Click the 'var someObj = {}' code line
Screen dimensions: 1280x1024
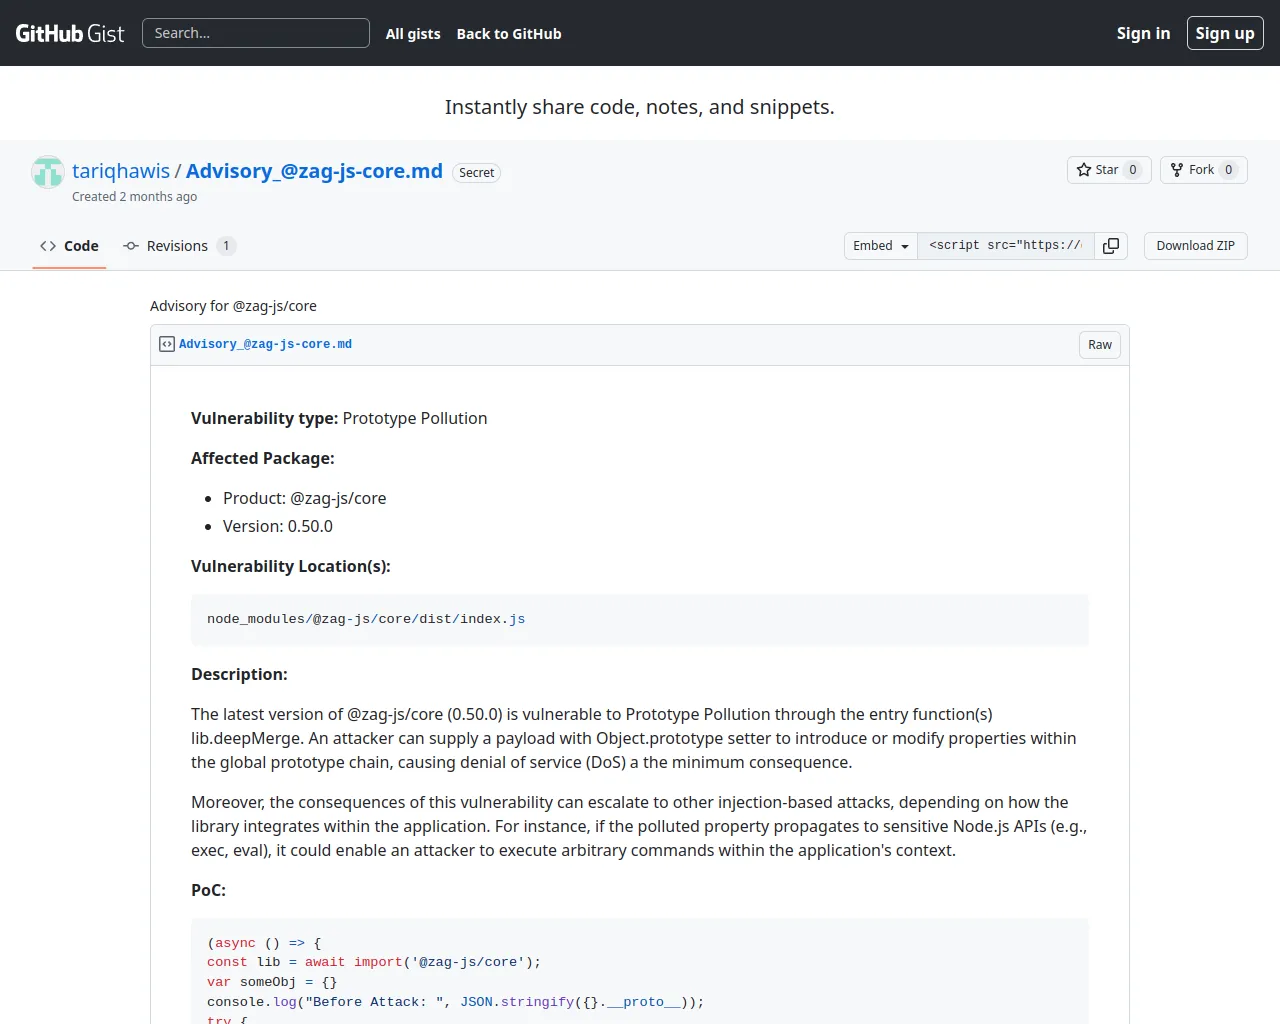[272, 982]
